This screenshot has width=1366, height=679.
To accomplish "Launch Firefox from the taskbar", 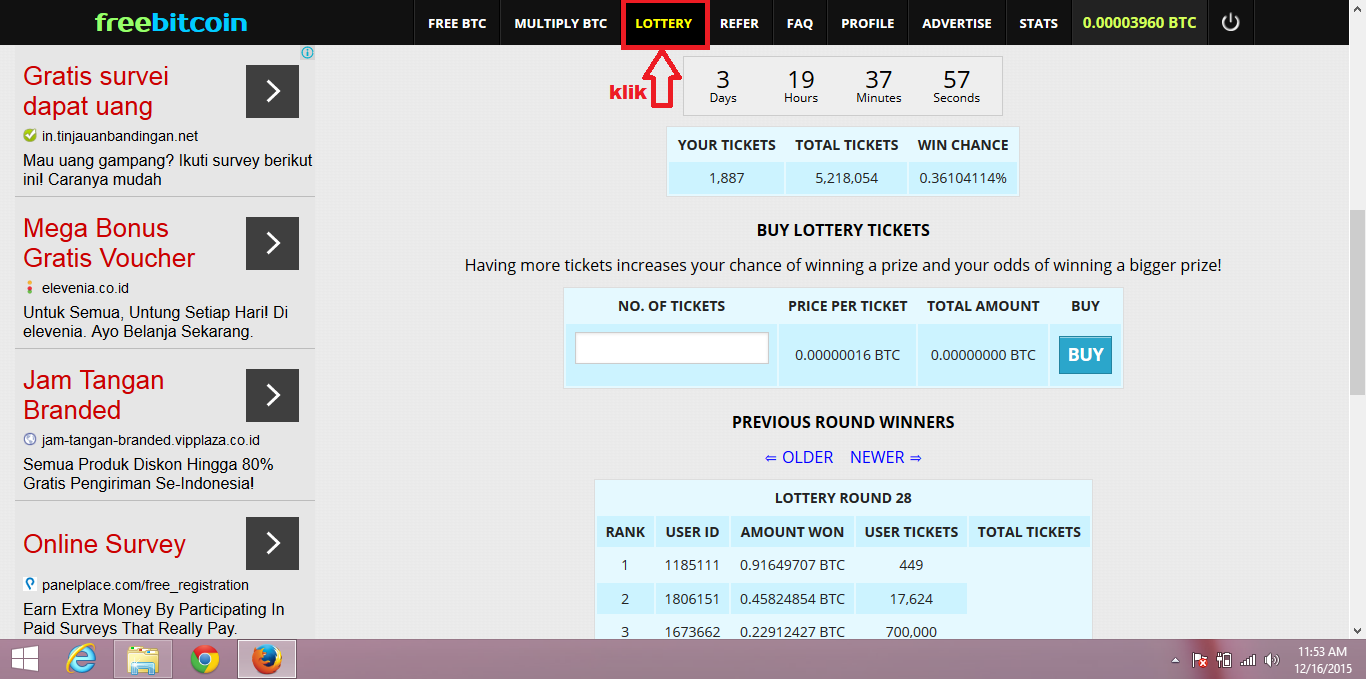I will (267, 659).
